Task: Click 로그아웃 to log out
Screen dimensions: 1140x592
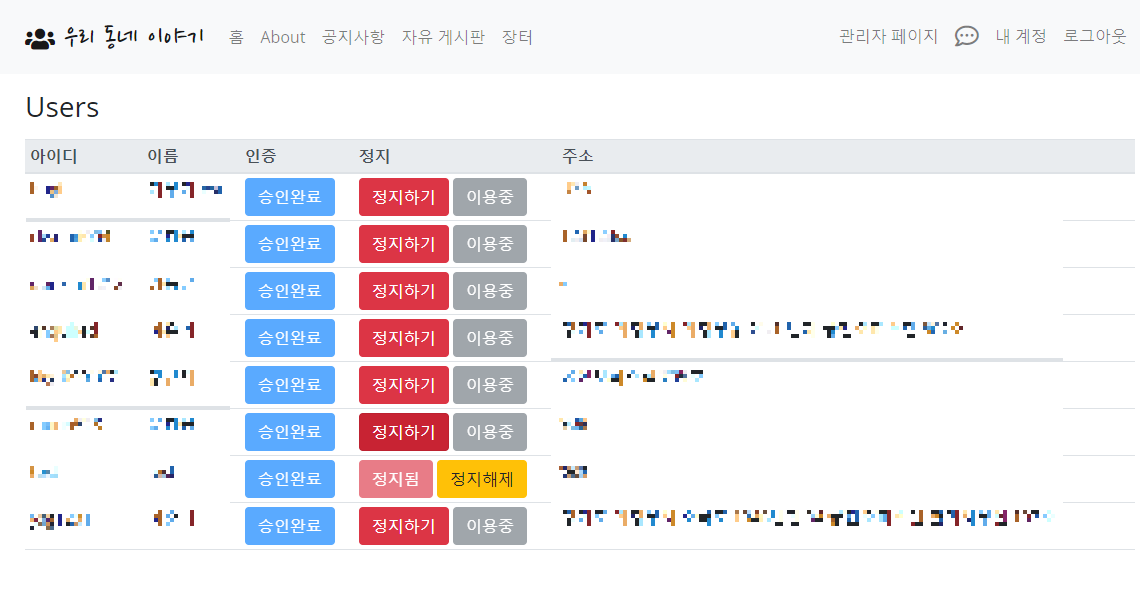Action: point(1093,36)
